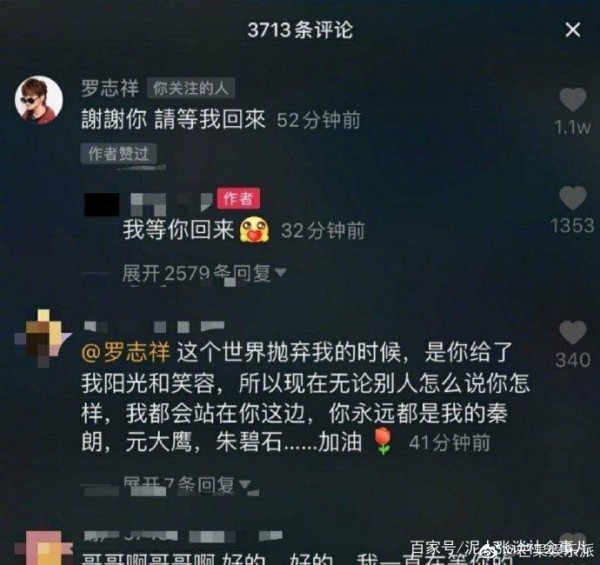Open 罗志祥 username in first comment

click(x=110, y=88)
